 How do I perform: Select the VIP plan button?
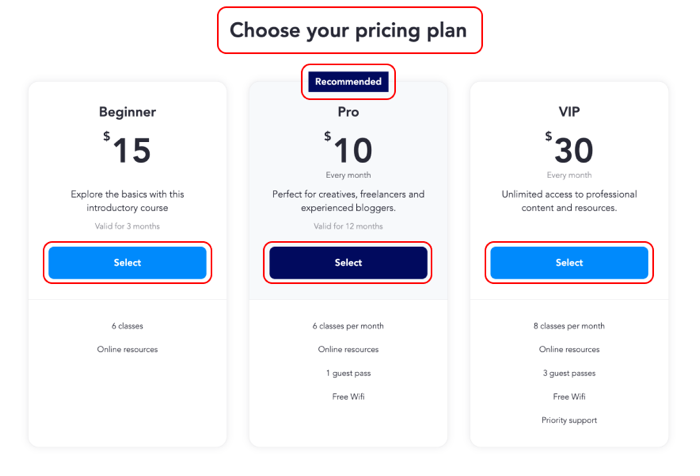coord(569,263)
